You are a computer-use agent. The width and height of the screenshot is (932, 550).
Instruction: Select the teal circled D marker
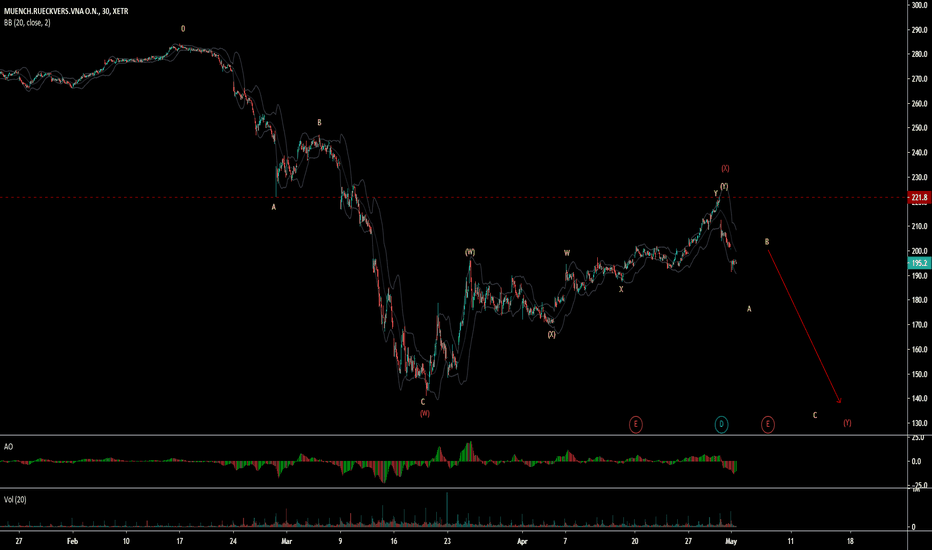[721, 424]
